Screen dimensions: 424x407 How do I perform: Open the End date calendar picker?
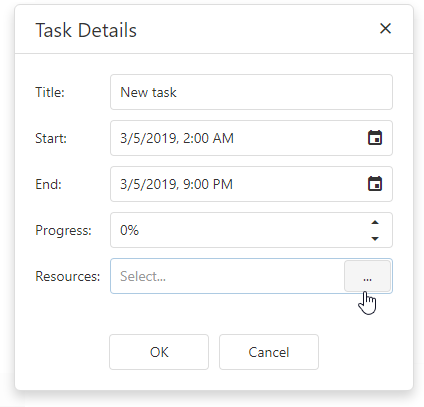(375, 184)
